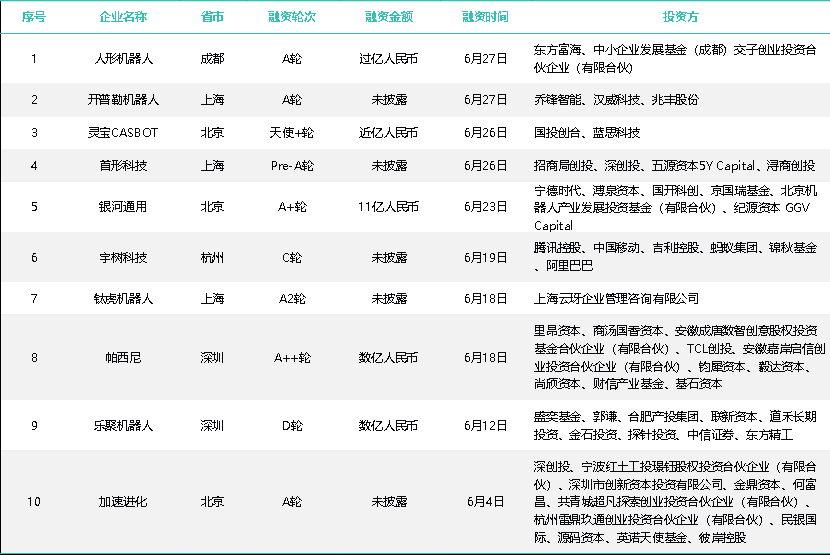The image size is (830, 555).
Task: Click the 投资方 column header
Action: pyautogui.click(x=681, y=17)
